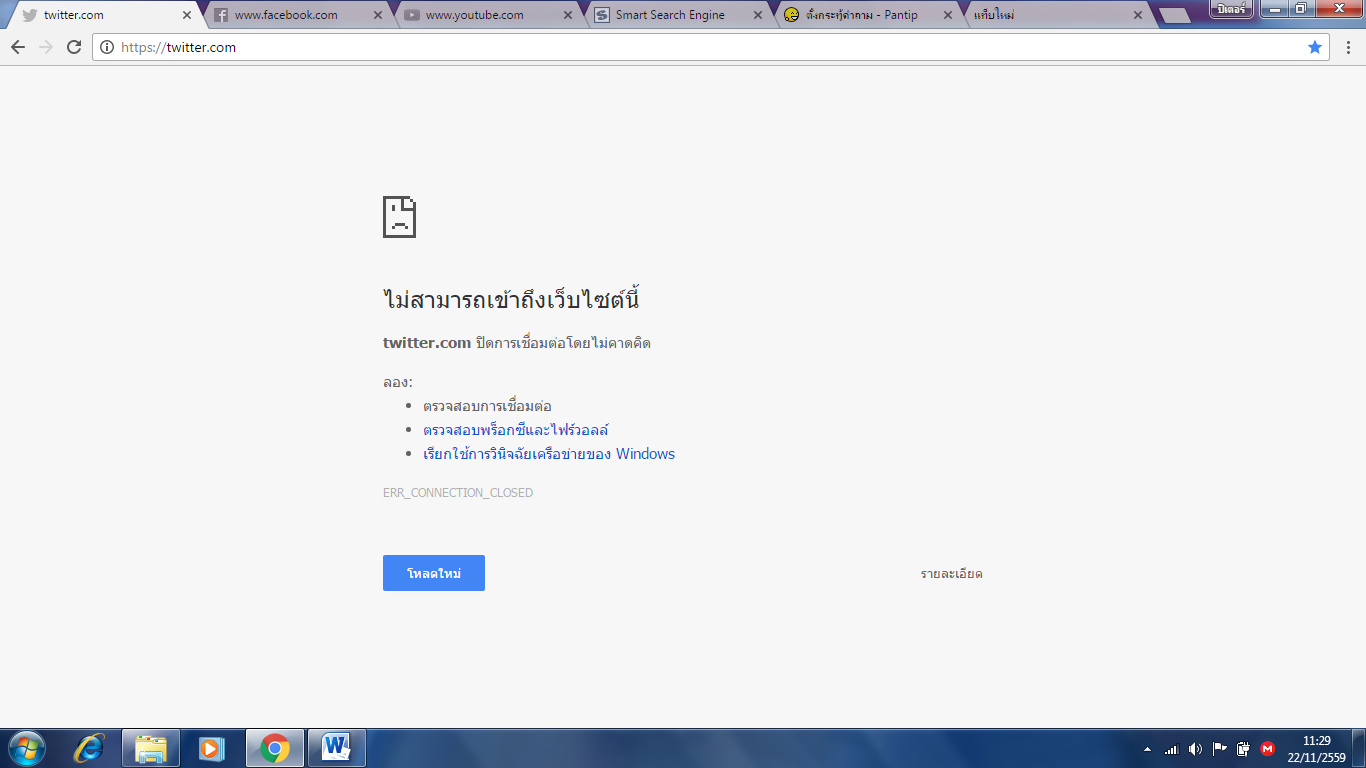Switch to the www.youtube.com tab
This screenshot has height=768, width=1366.
point(486,15)
